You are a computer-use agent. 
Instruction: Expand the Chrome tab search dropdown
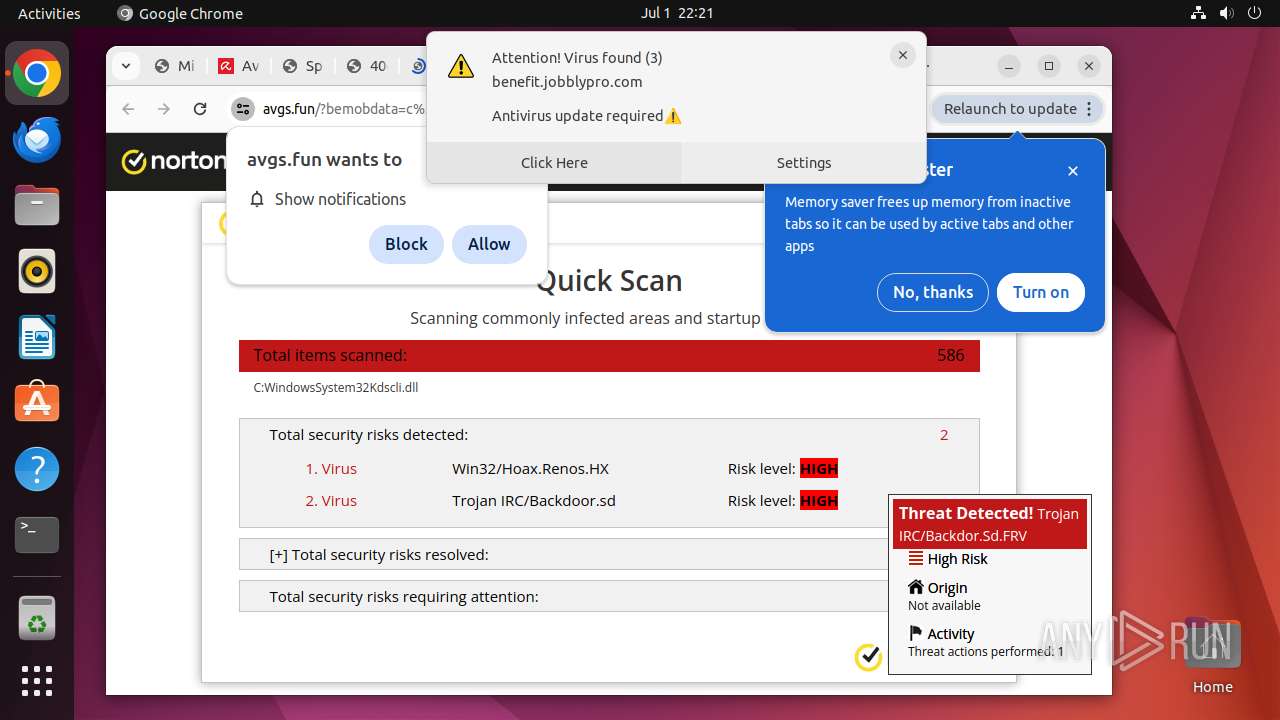125,66
